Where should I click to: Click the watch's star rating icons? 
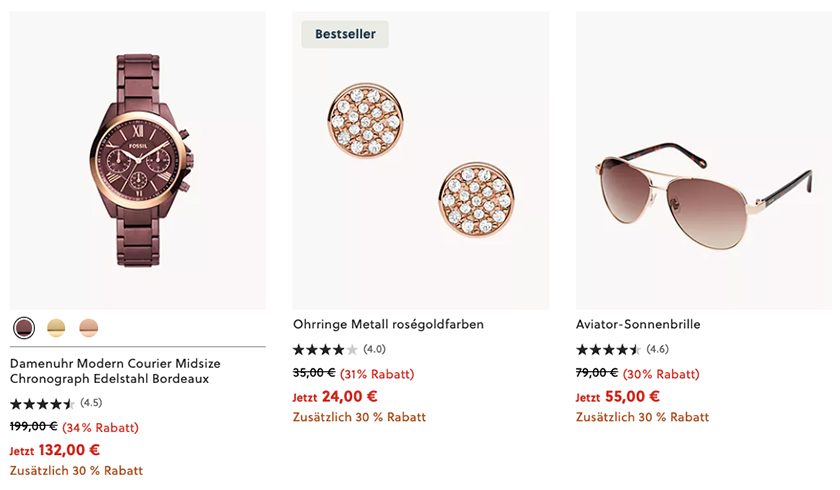(42, 404)
